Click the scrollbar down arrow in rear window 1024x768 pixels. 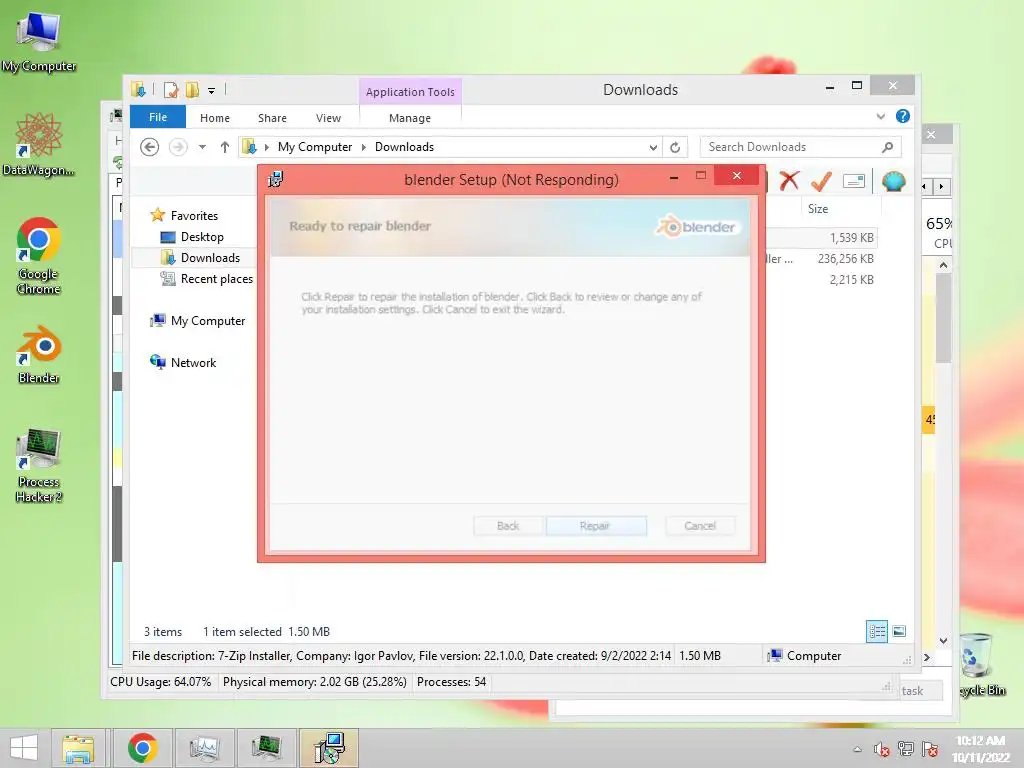point(943,641)
